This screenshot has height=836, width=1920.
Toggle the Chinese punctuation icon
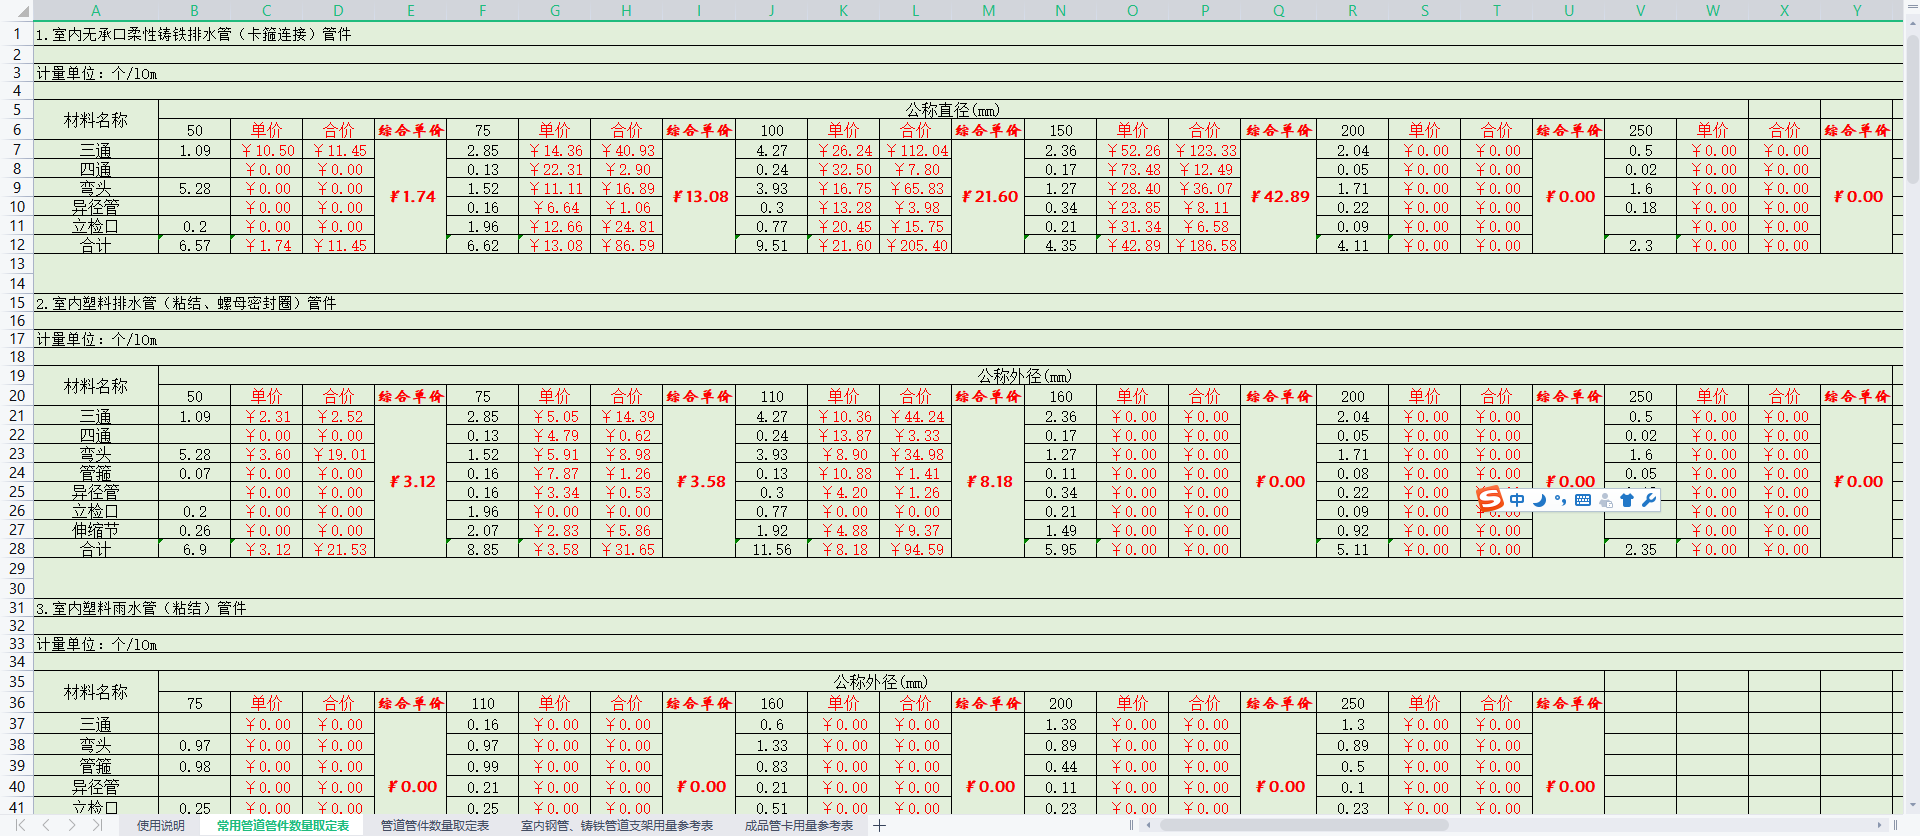1560,500
